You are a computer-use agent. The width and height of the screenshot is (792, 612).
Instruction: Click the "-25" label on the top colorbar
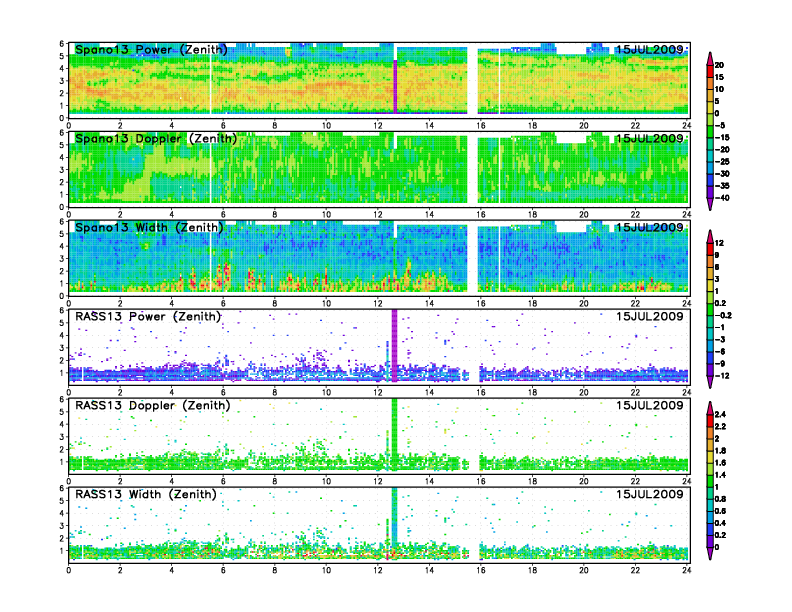(722, 162)
